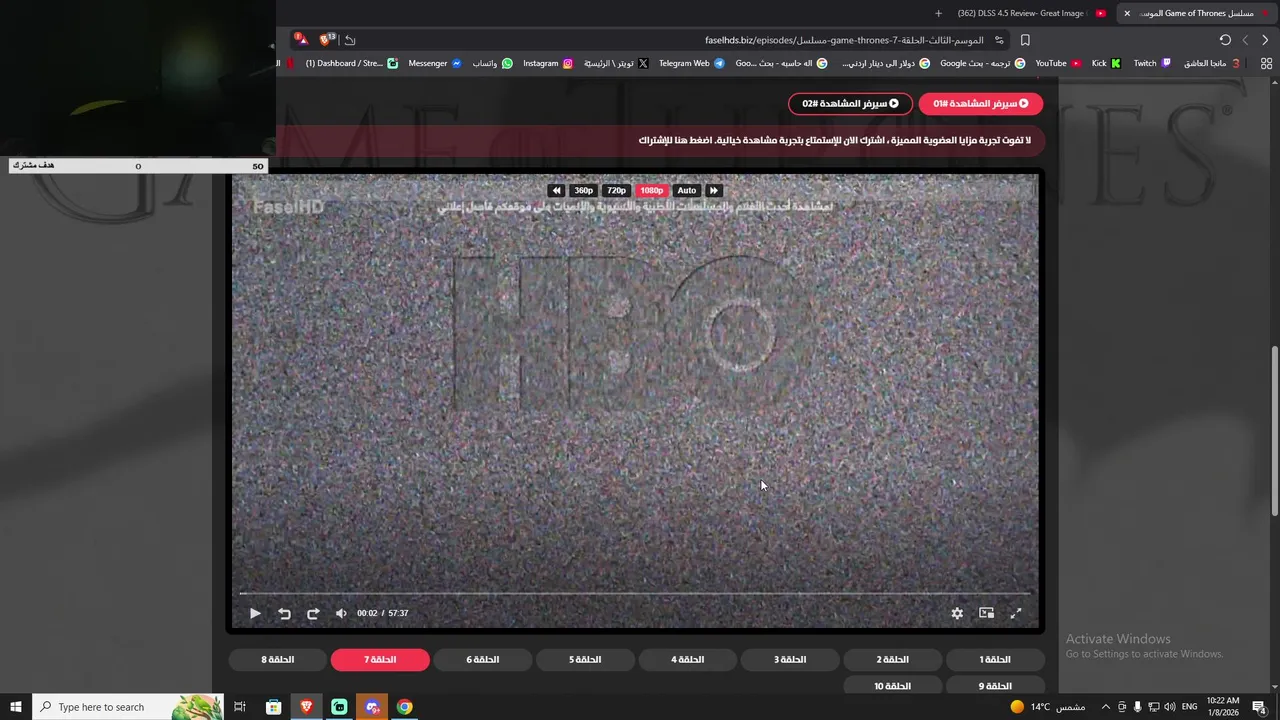The width and height of the screenshot is (1280, 720).
Task: Click the share icon left of address bar
Action: pos(350,40)
